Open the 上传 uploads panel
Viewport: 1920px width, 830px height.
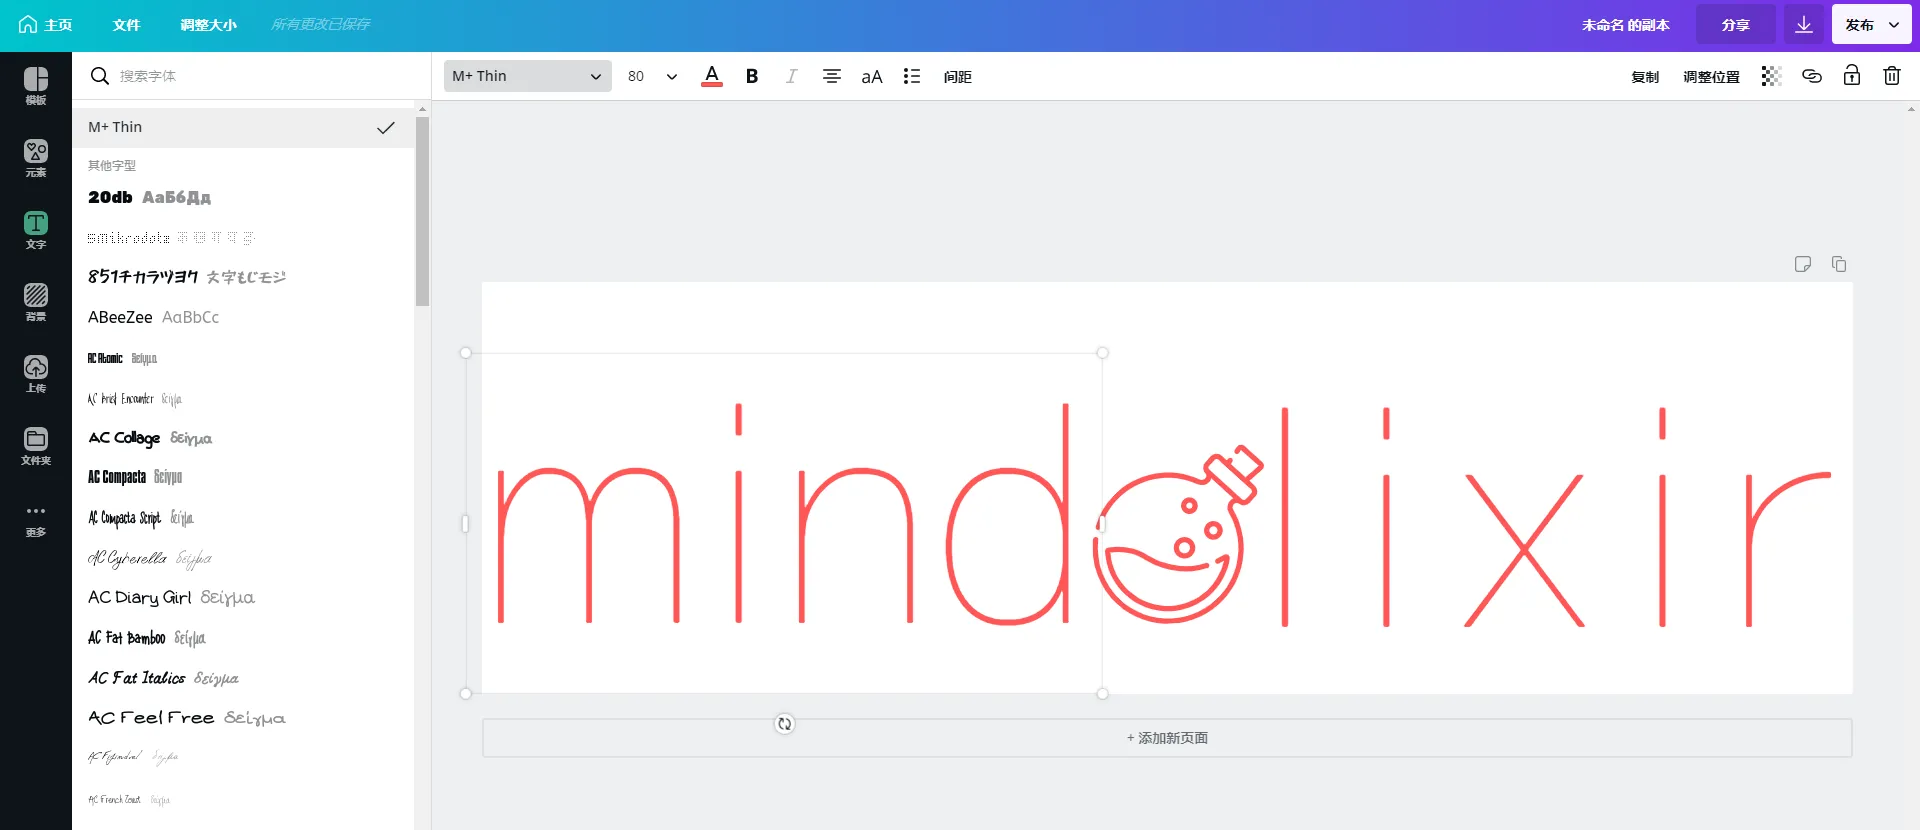click(36, 374)
